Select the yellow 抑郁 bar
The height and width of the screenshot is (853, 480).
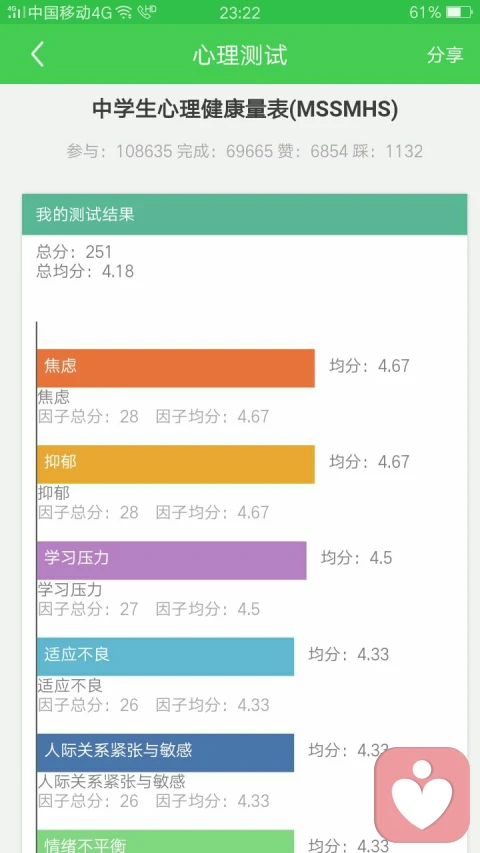pyautogui.click(x=176, y=464)
